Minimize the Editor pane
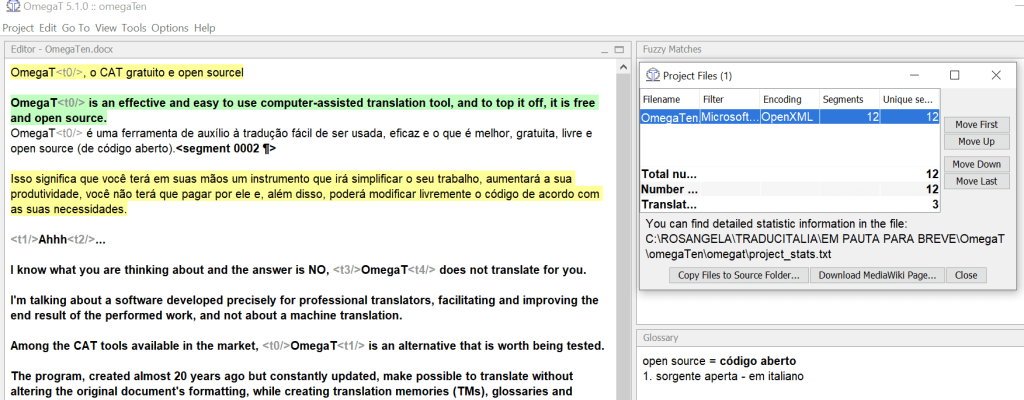Screen dimensions: 1024x400 pos(607,50)
